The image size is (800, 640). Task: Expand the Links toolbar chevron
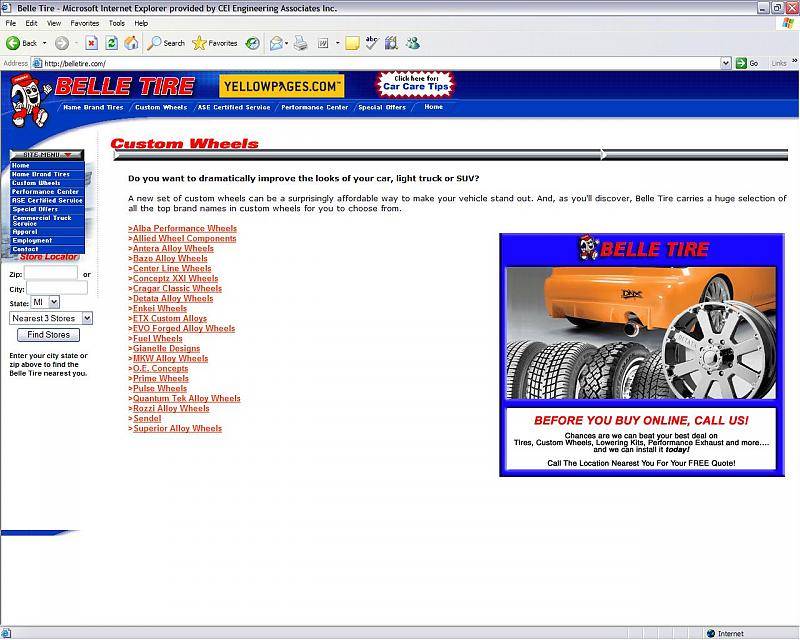[x=794, y=61]
